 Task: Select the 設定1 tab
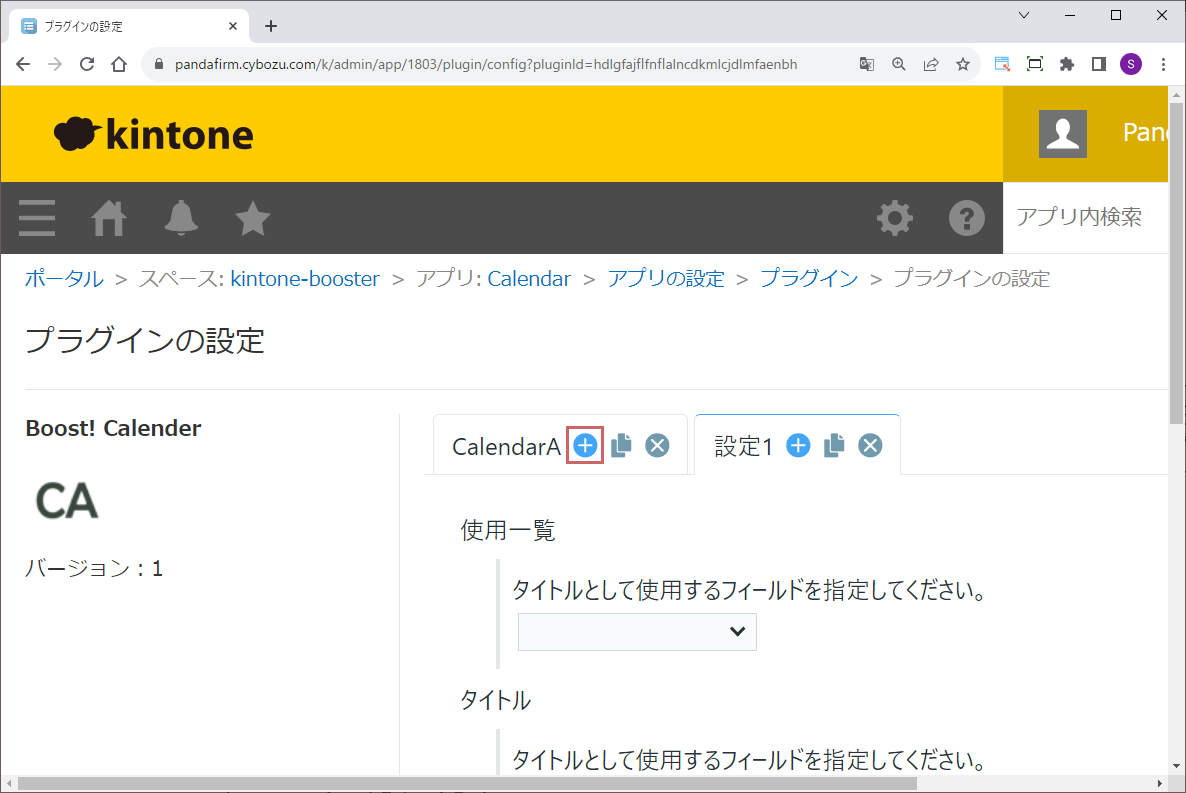coord(743,447)
